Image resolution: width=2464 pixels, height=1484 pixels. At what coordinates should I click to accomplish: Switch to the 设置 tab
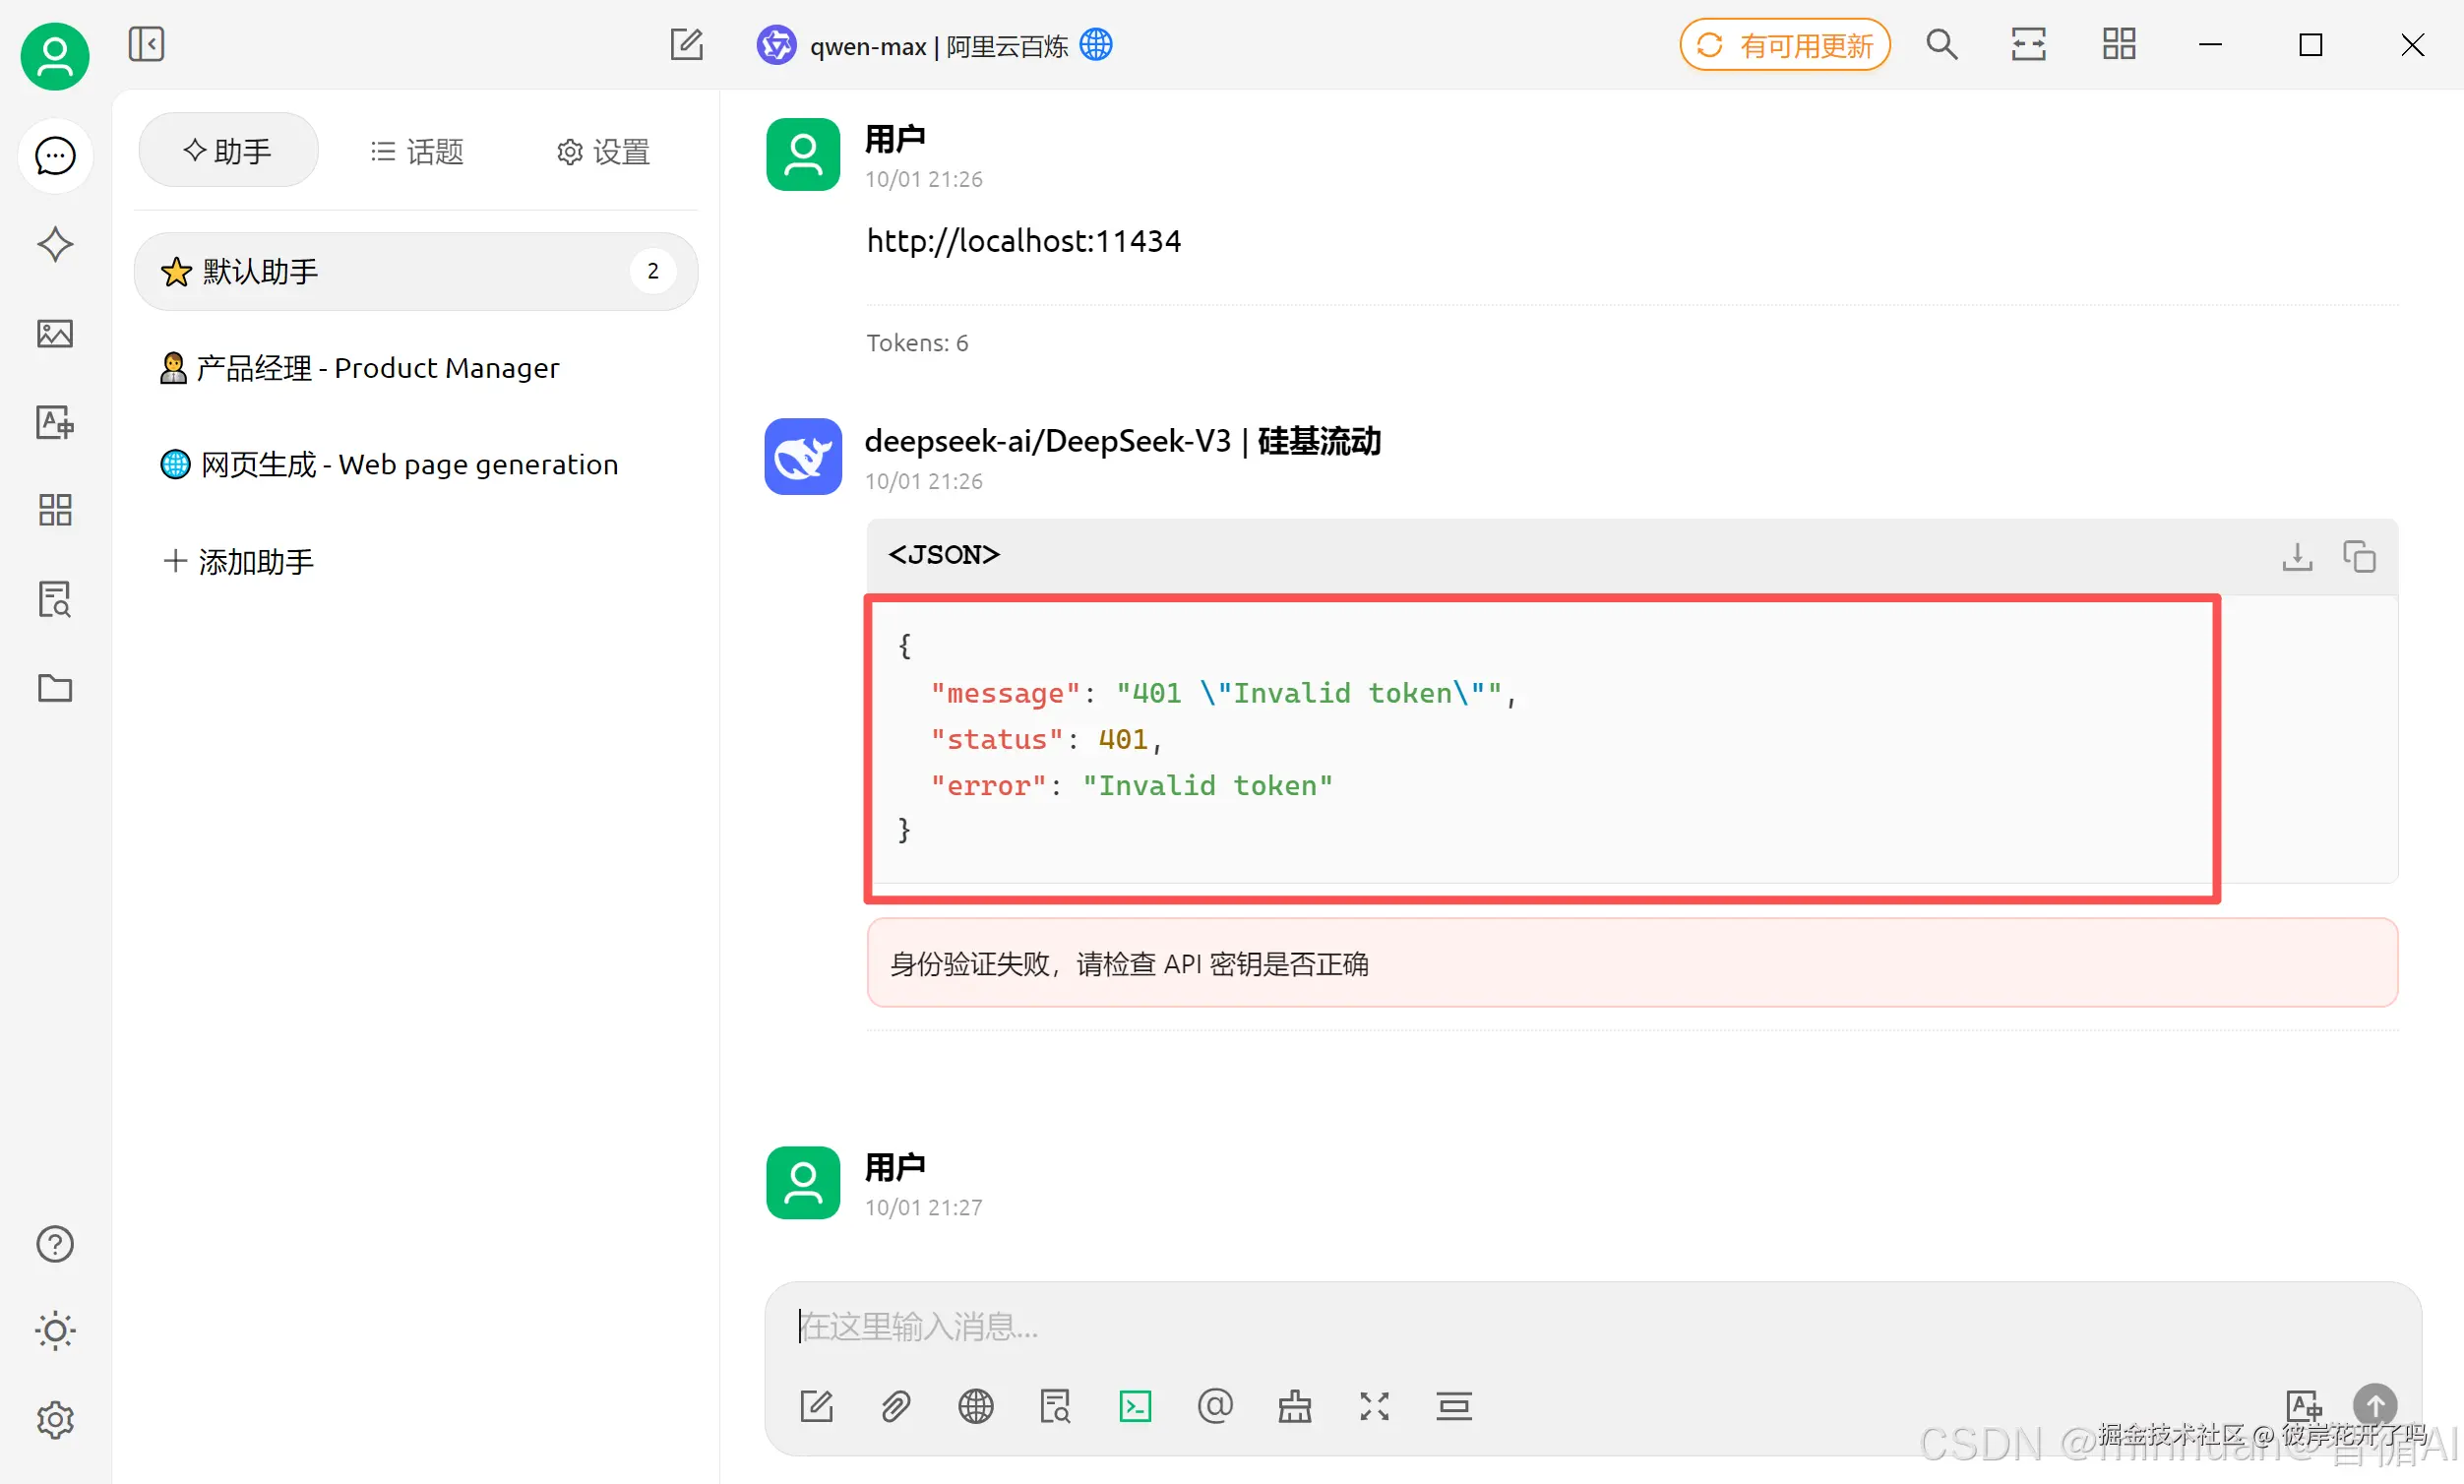click(603, 152)
